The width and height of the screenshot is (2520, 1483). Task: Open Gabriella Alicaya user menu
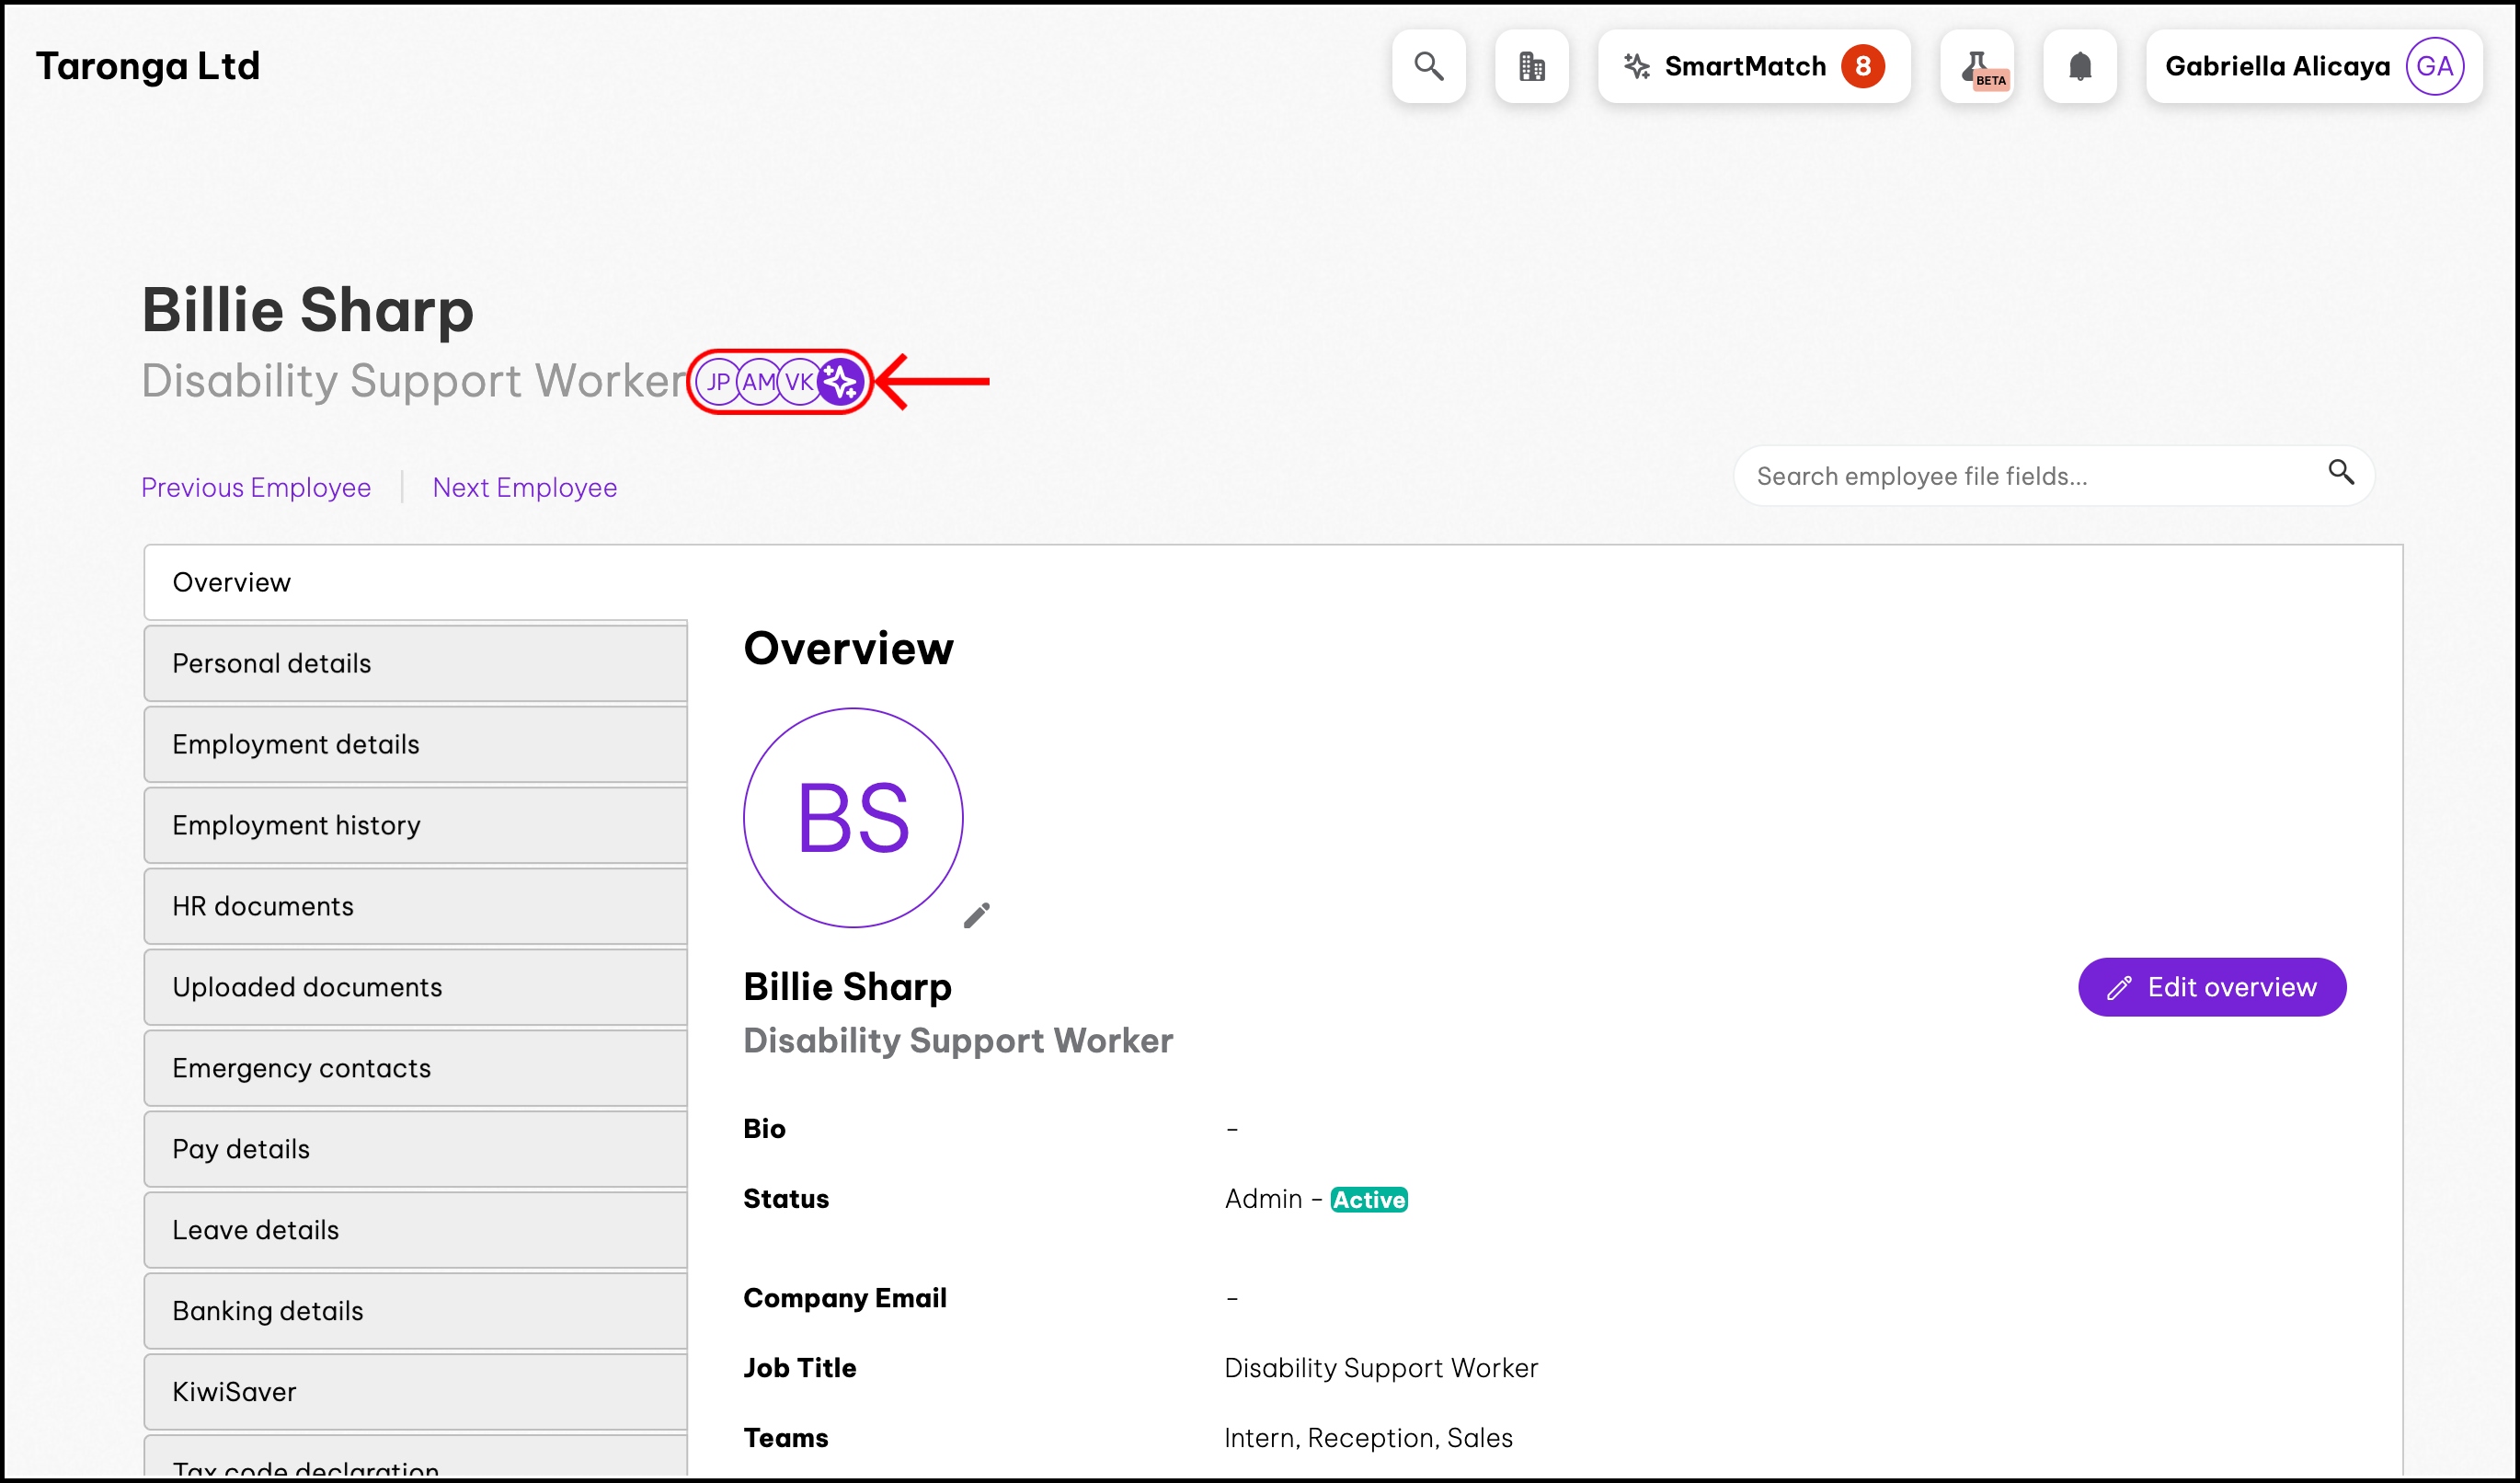click(x=2312, y=66)
